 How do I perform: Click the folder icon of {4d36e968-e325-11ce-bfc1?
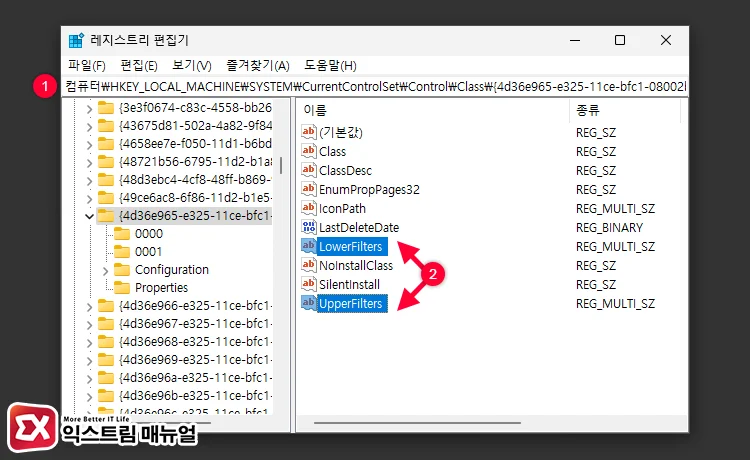pos(106,341)
